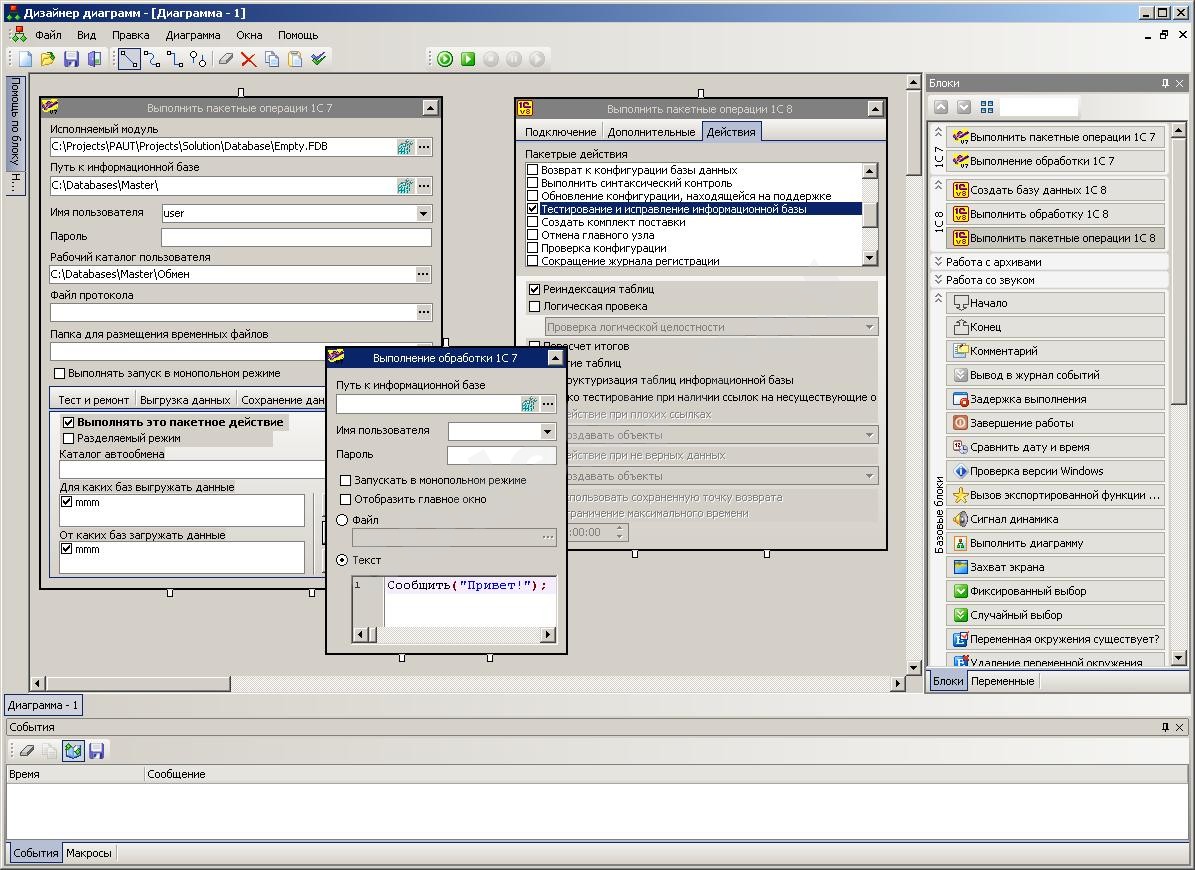Viewport: 1195px width, 870px height.
Task: Click the double check mark toolbar icon
Action: [x=318, y=59]
